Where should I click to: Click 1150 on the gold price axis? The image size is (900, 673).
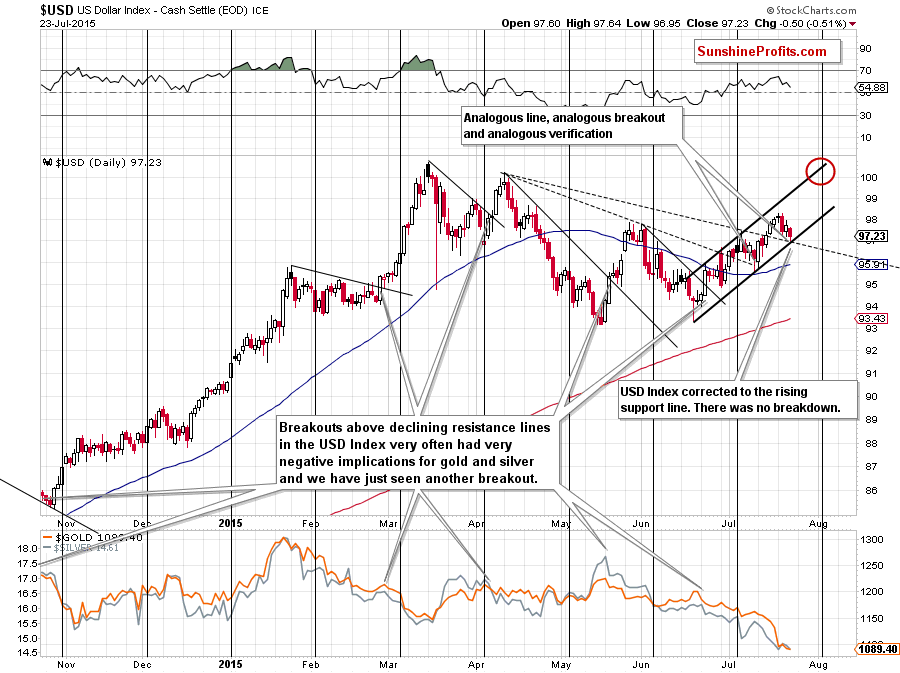871,618
